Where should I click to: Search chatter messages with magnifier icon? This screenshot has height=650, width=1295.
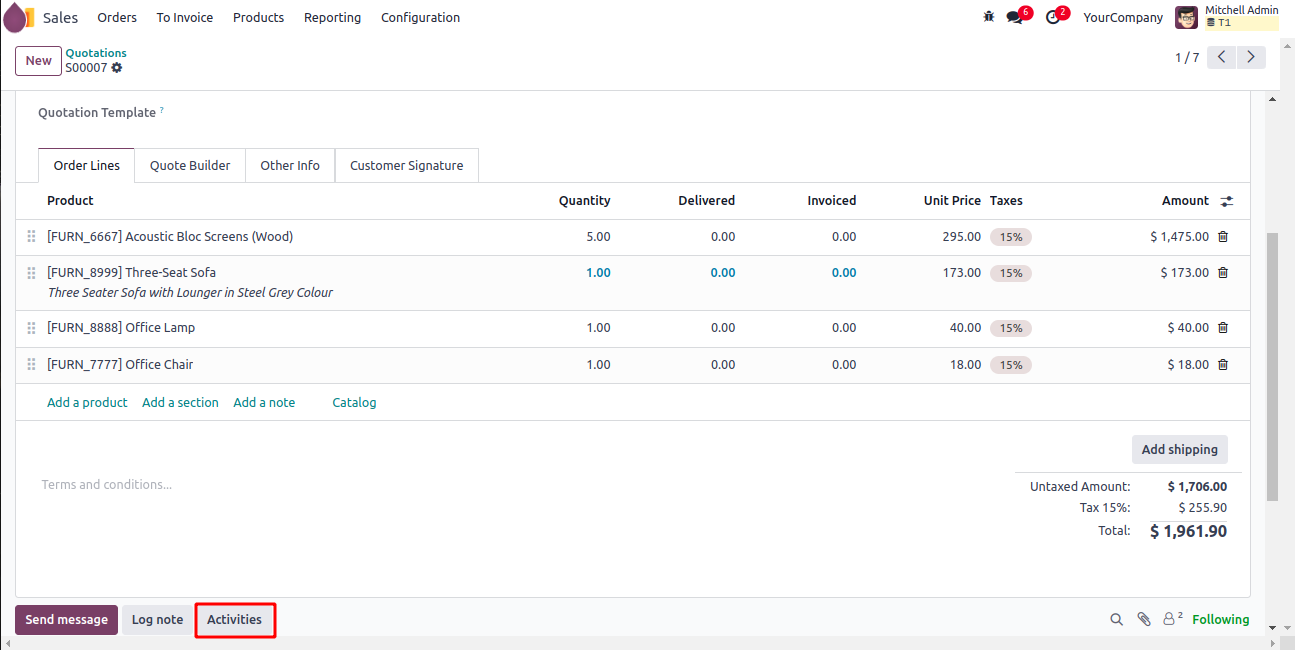pos(1116,620)
